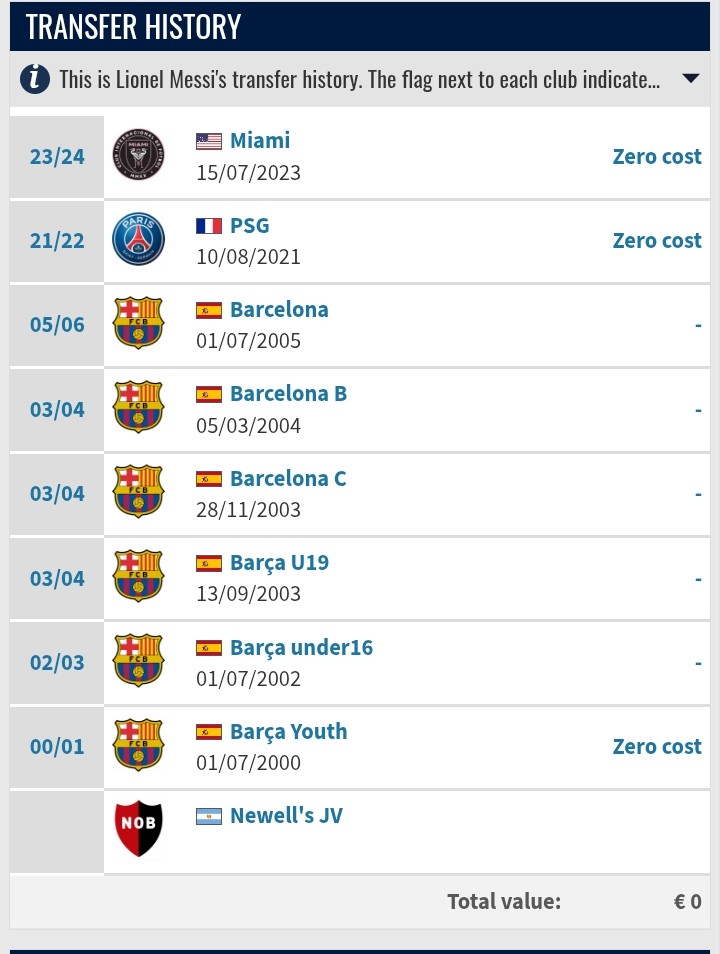Click the USA flag next to Miami
The height and width of the screenshot is (954, 720).
coord(208,141)
